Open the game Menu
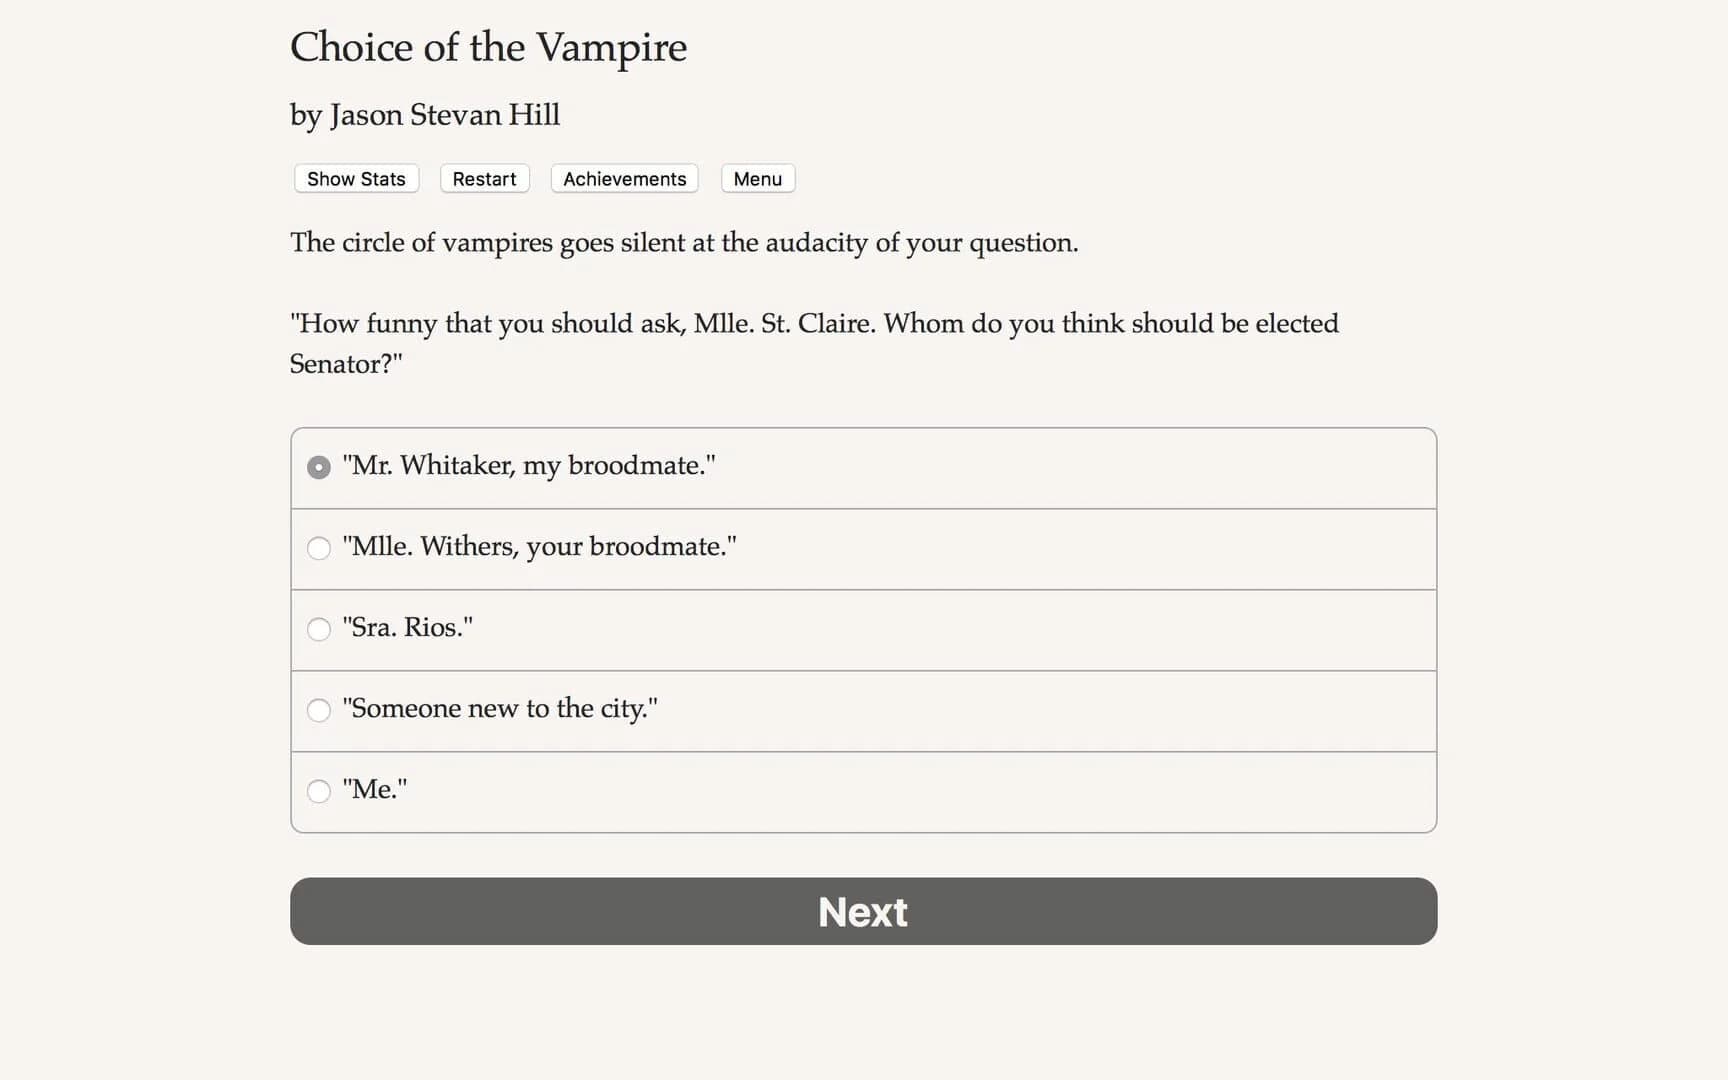The width and height of the screenshot is (1728, 1080). click(x=757, y=178)
